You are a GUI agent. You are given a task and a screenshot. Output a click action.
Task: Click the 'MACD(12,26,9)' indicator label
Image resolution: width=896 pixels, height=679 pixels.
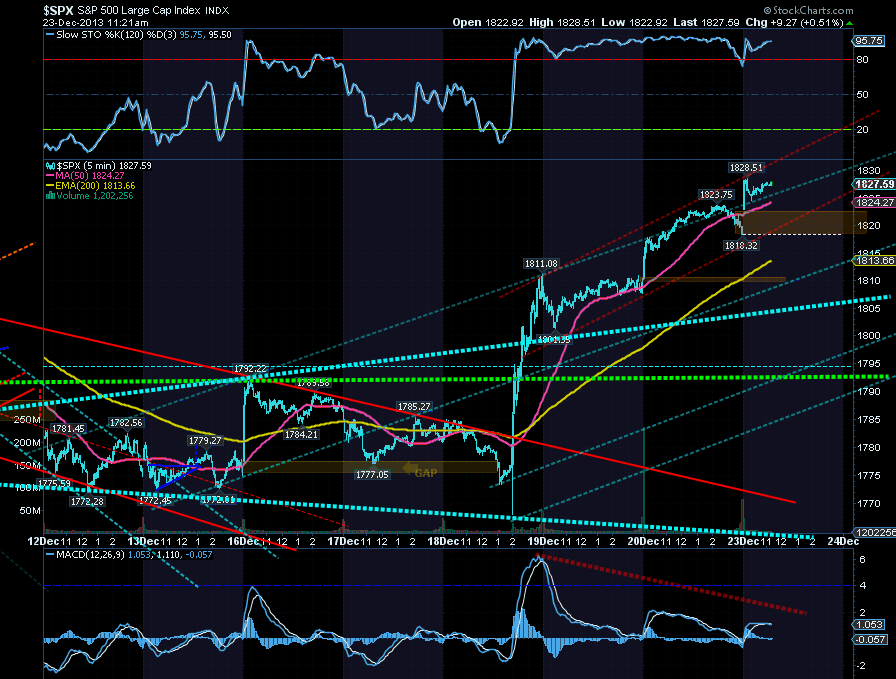point(90,555)
